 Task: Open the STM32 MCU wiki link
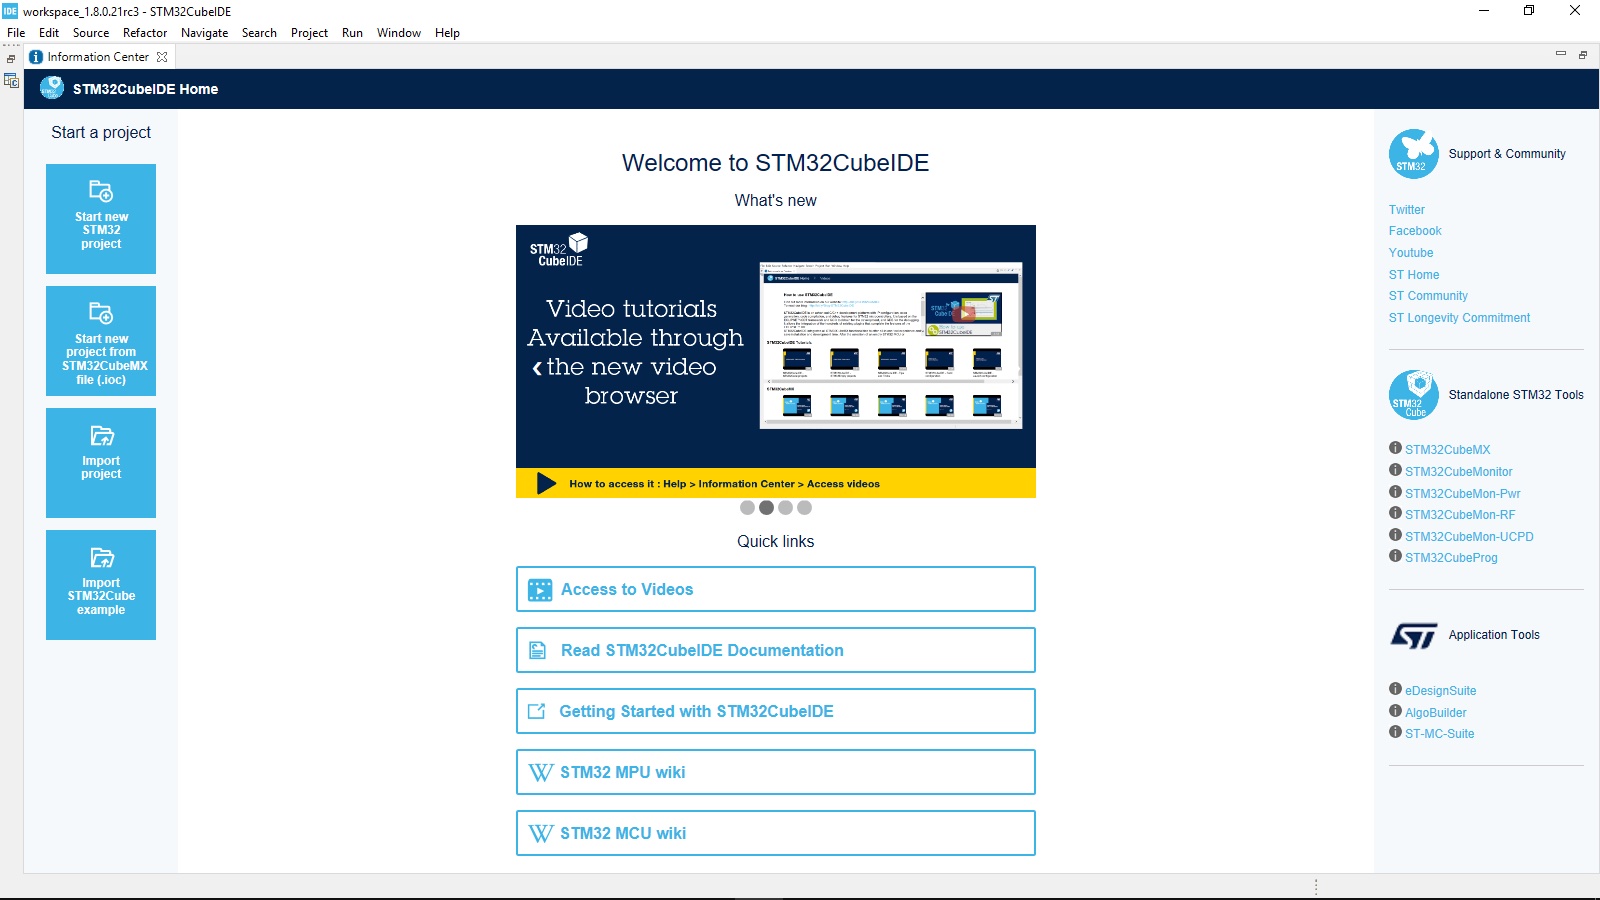[x=775, y=833]
